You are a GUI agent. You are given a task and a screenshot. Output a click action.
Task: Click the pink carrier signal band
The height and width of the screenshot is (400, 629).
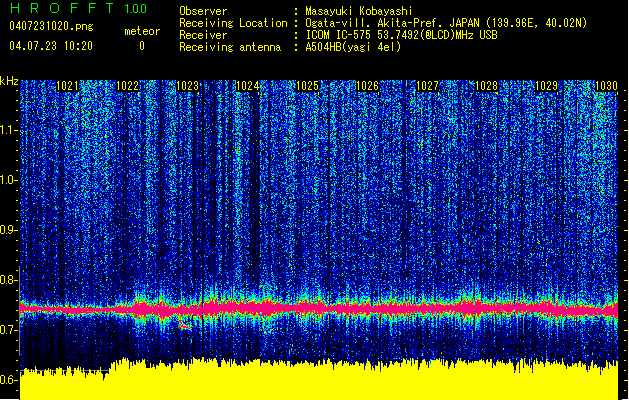coord(320,309)
